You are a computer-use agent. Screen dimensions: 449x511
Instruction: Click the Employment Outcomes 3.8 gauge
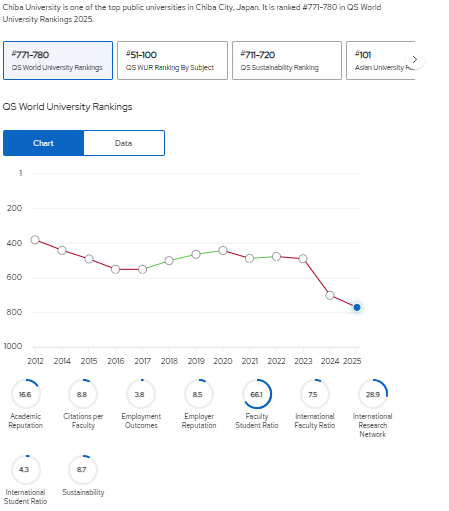(x=141, y=394)
